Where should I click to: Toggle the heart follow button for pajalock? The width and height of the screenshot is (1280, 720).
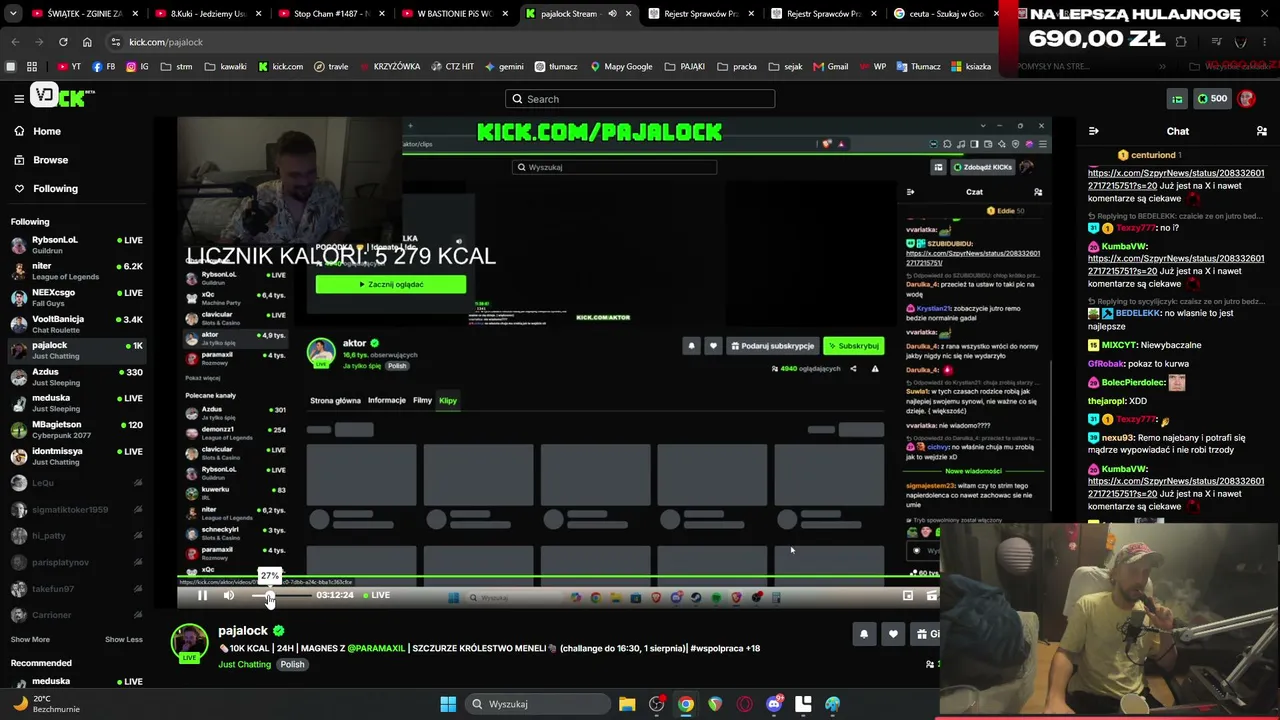coord(893,634)
